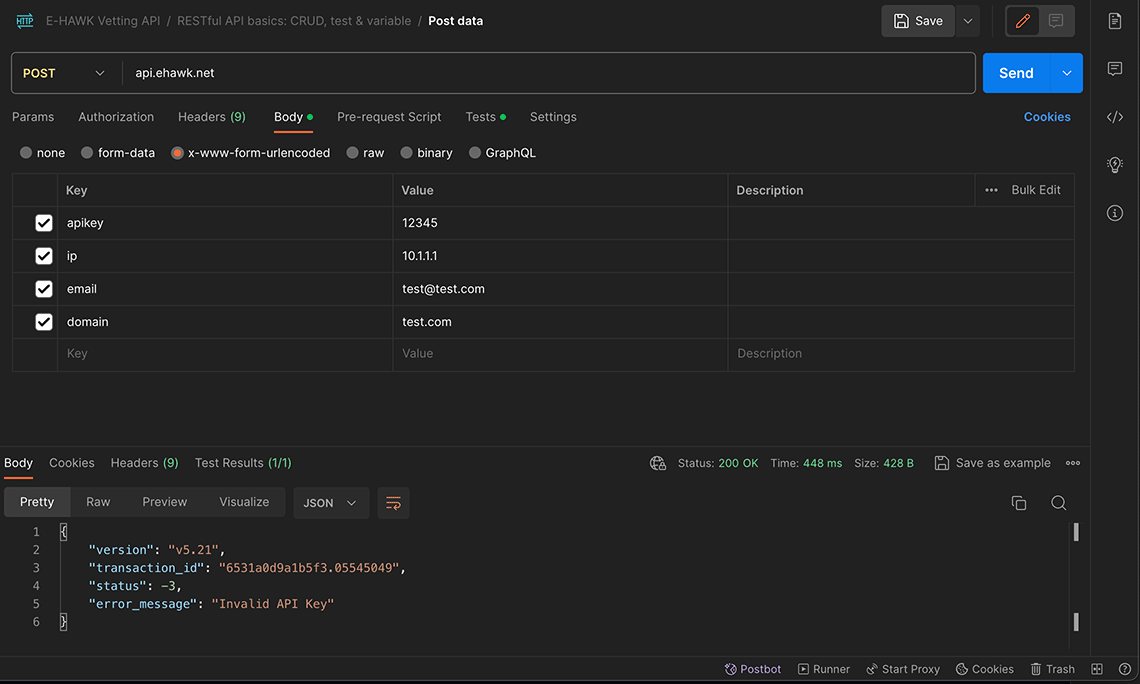
Task: Click the floppy disk Save icon
Action: 901,20
